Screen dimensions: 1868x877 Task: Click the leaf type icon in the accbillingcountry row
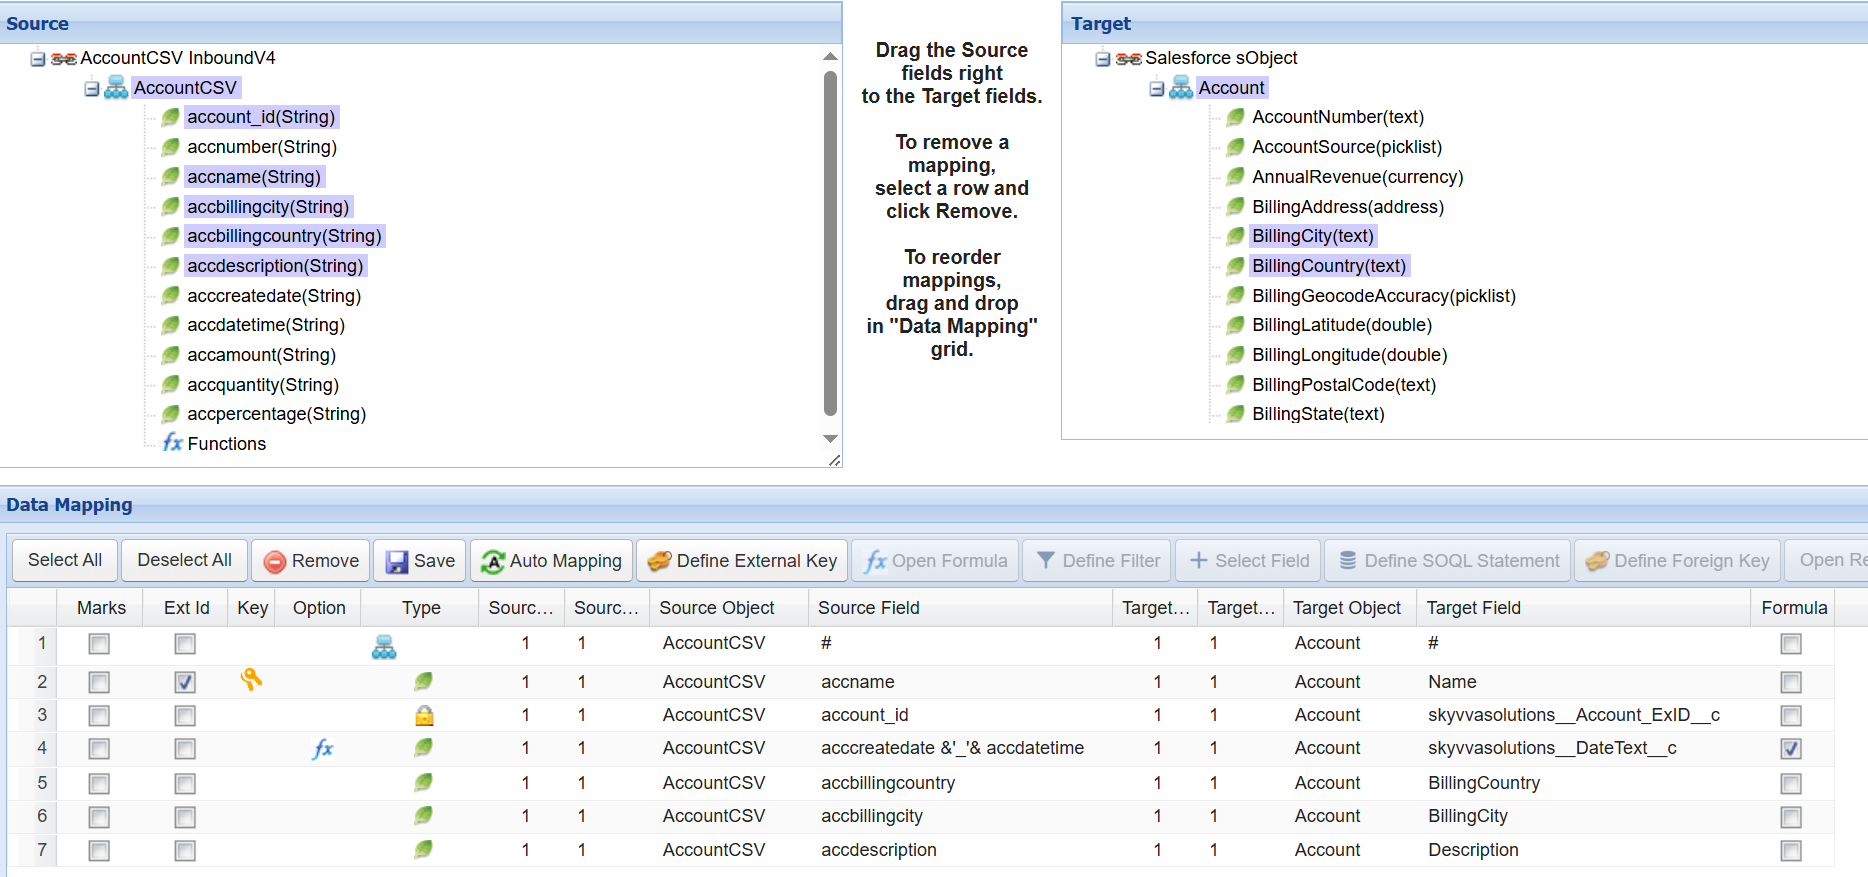pos(424,782)
